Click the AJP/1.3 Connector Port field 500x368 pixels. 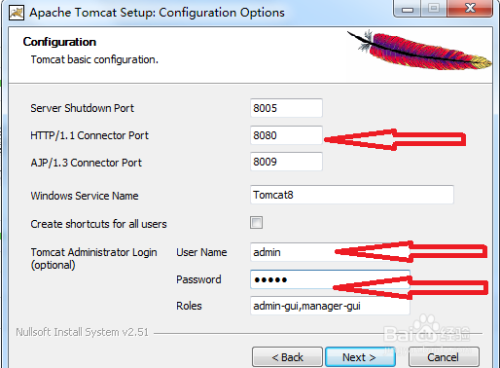[286, 162]
